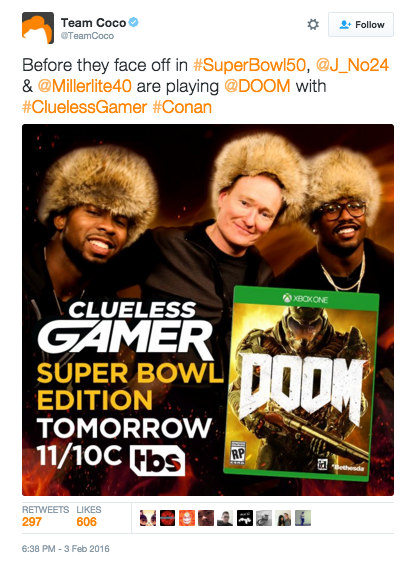Open the gear settings menu
Image resolution: width=410 pixels, height=562 pixels.
pyautogui.click(x=313, y=24)
